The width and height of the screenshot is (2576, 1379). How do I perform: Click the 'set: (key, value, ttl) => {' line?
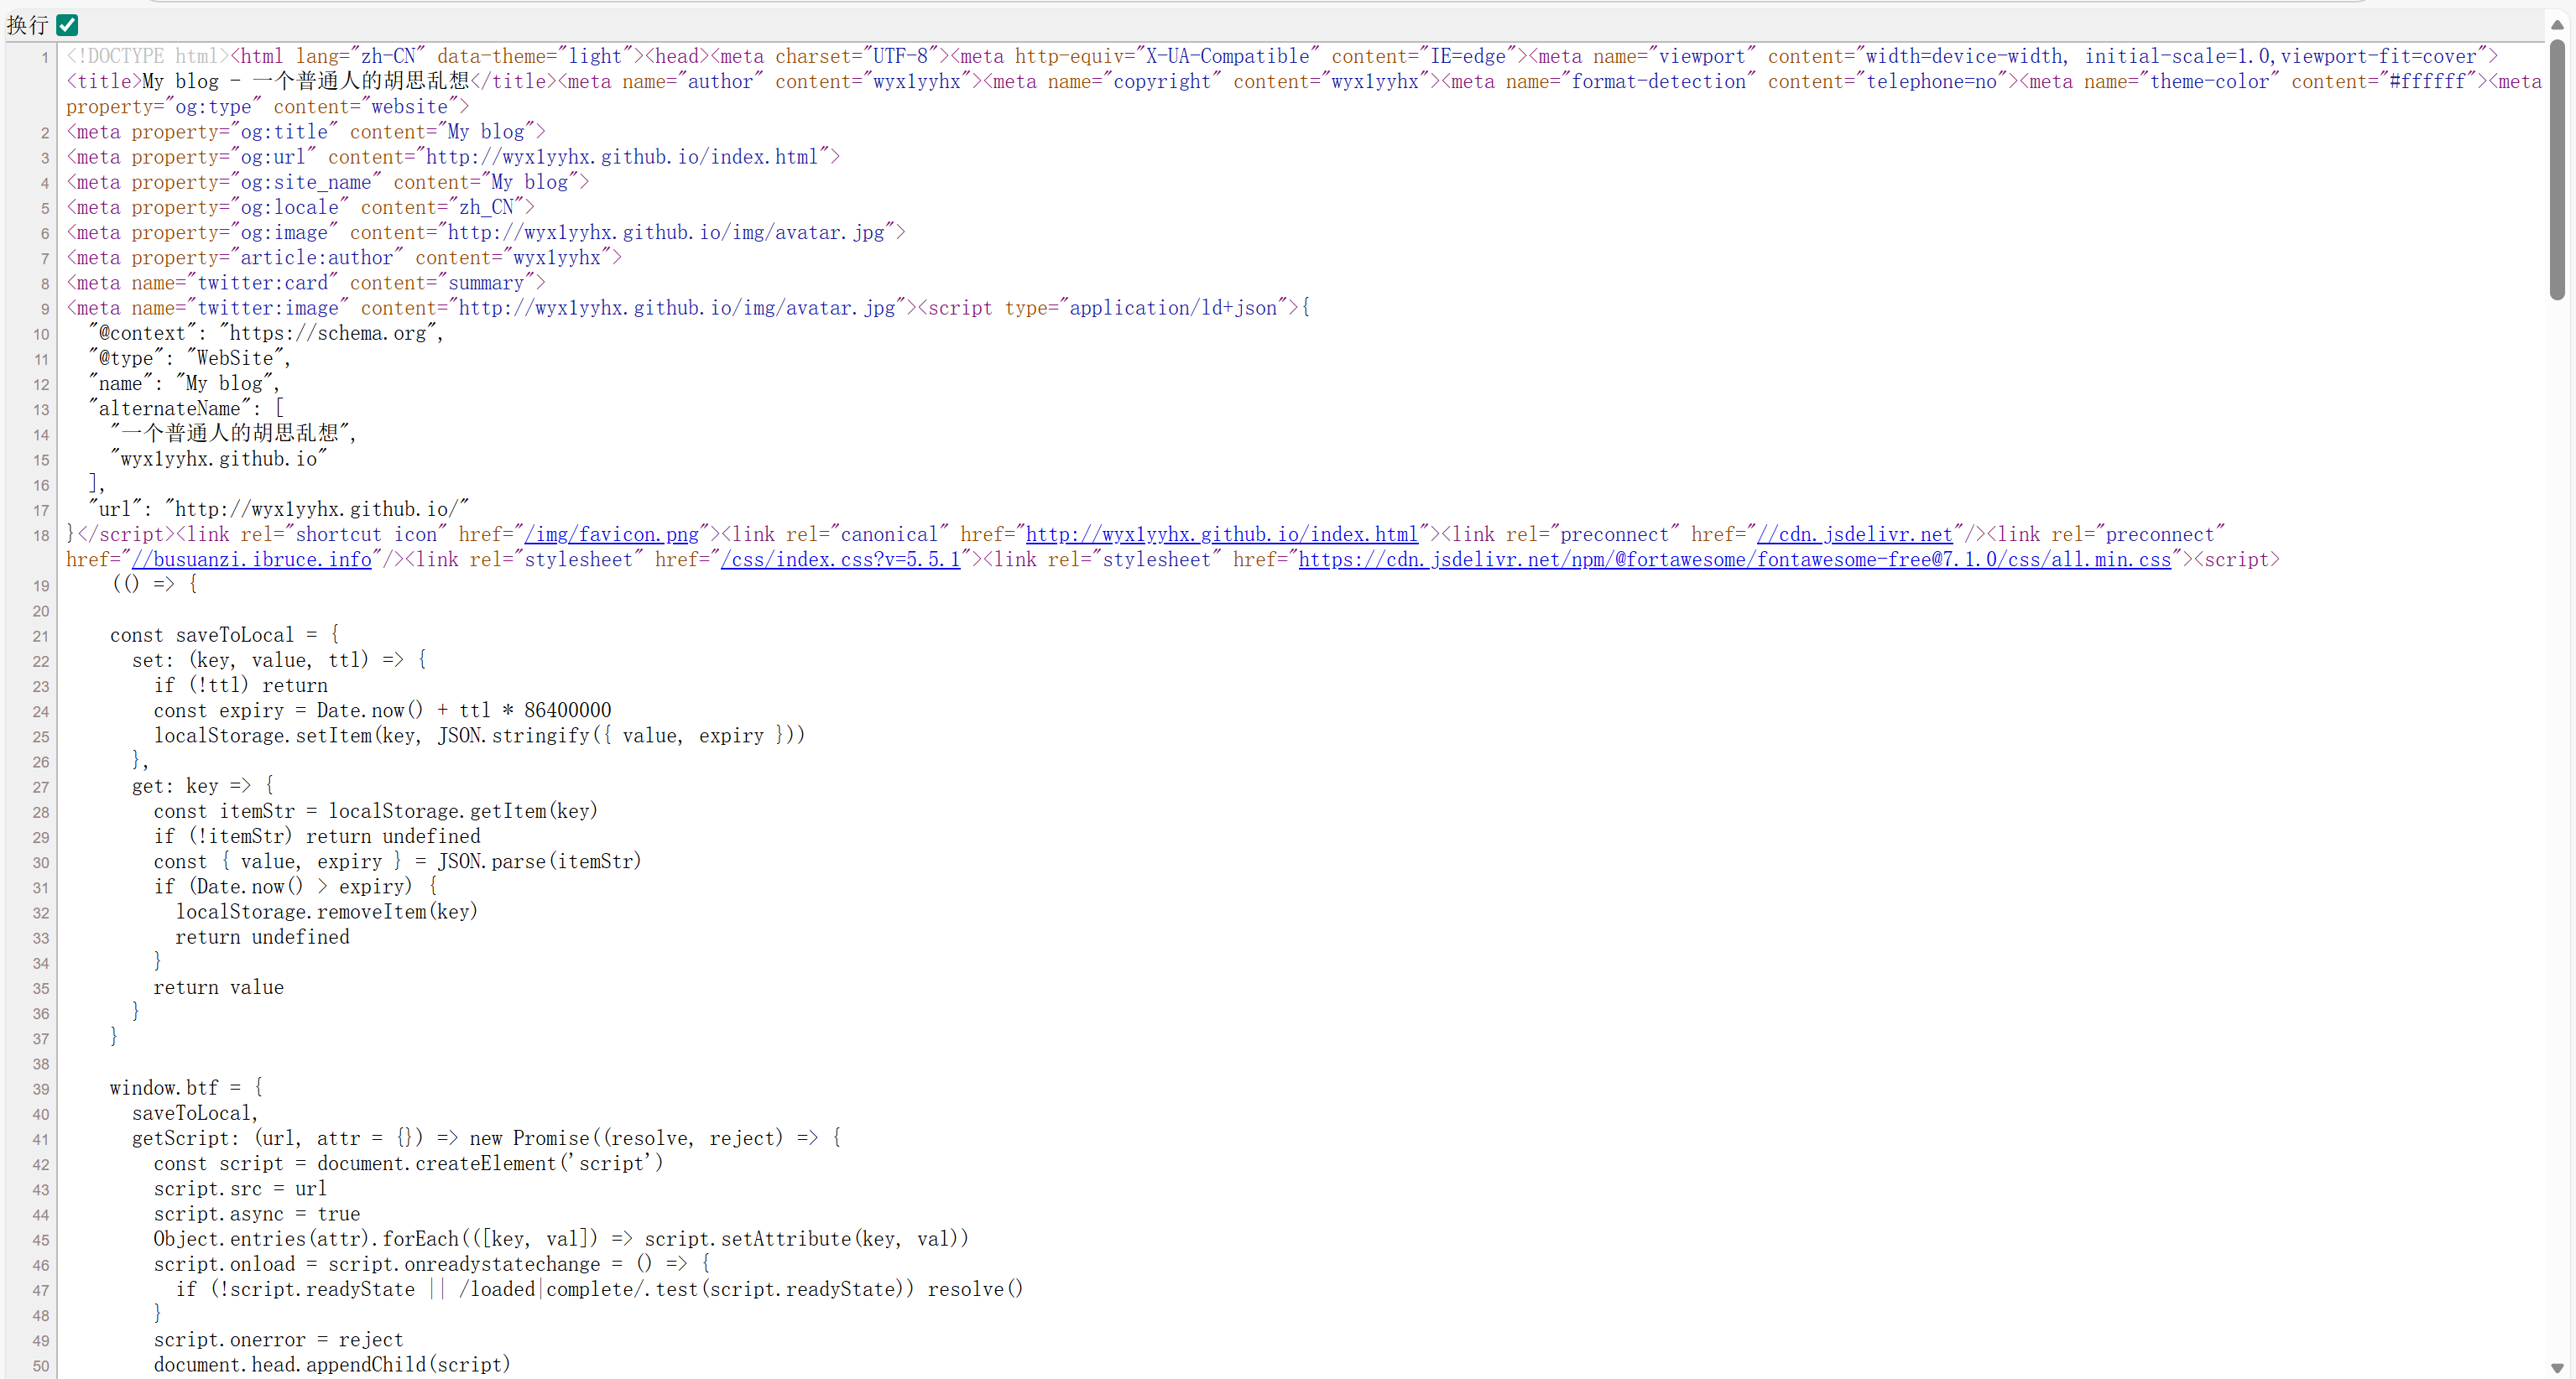pos(279,660)
